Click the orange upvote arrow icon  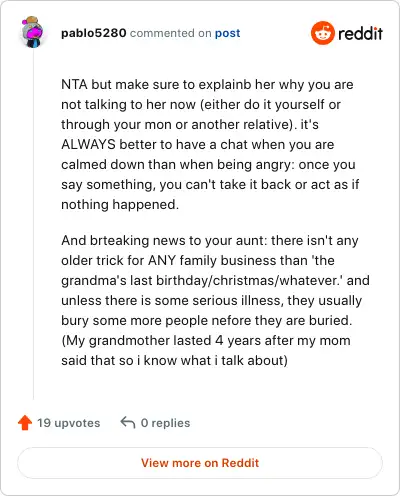(25, 423)
